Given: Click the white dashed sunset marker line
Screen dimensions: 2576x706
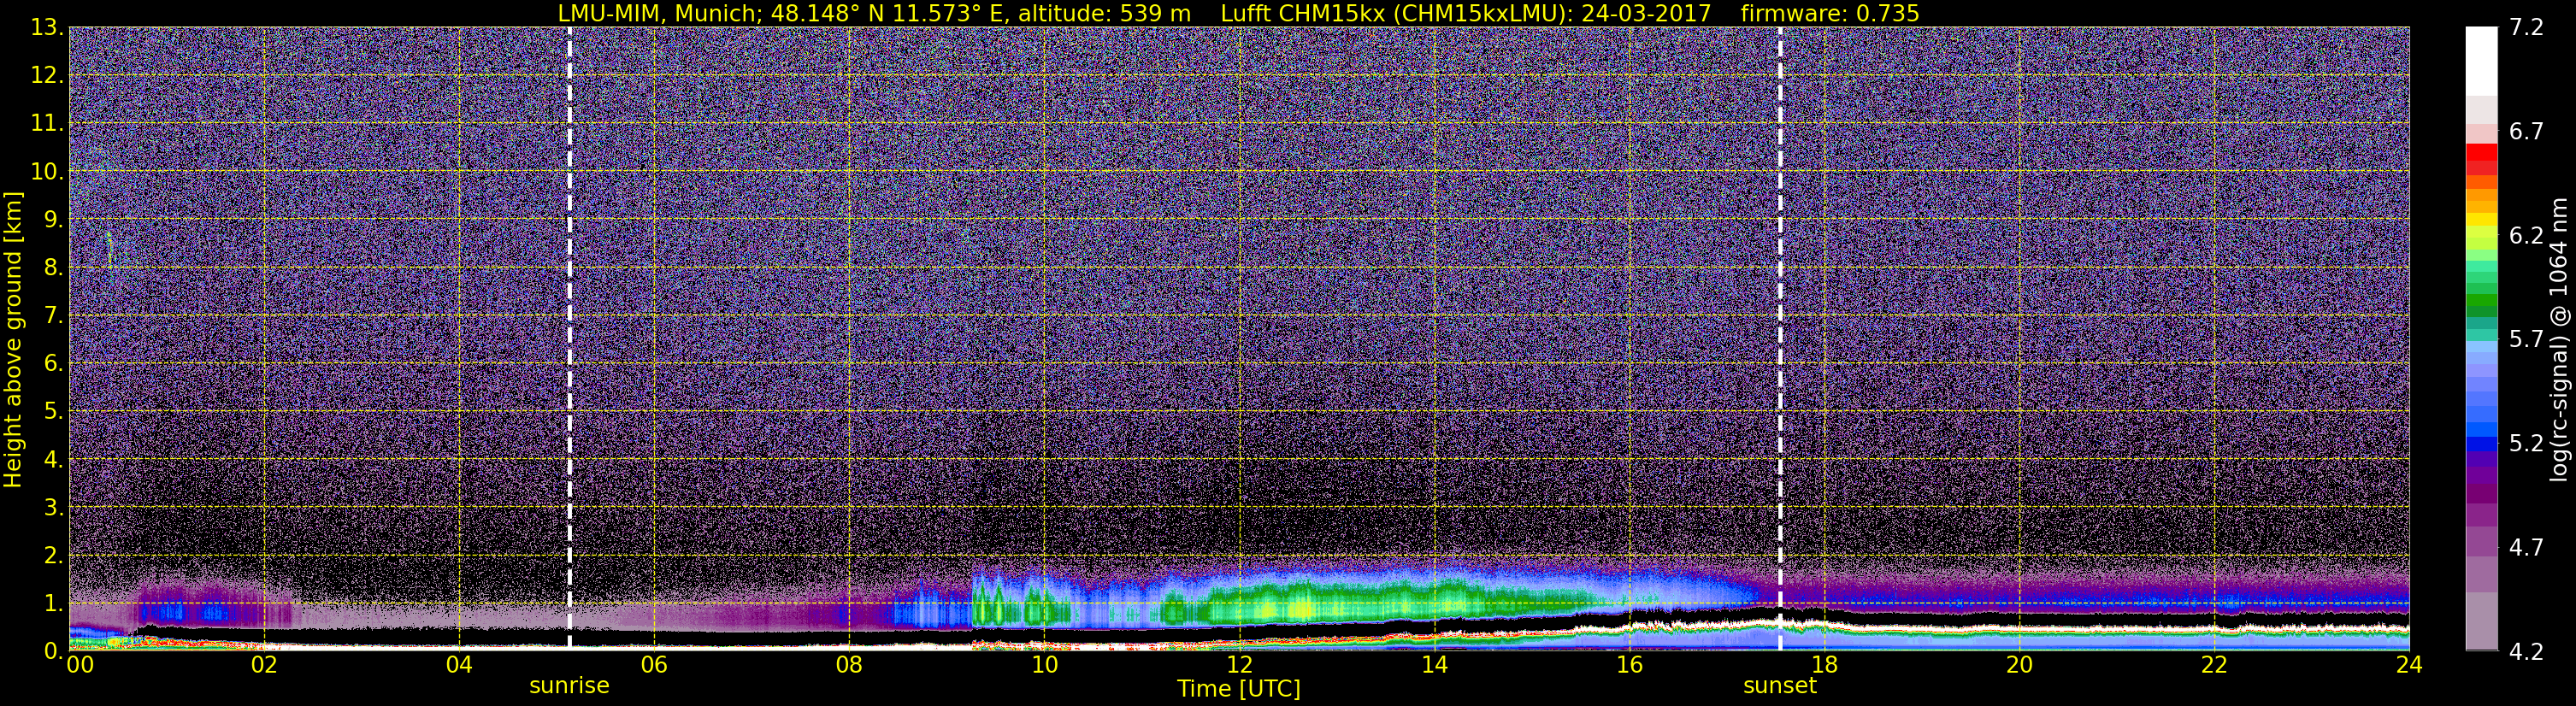Looking at the screenshot, I should point(1780,339).
